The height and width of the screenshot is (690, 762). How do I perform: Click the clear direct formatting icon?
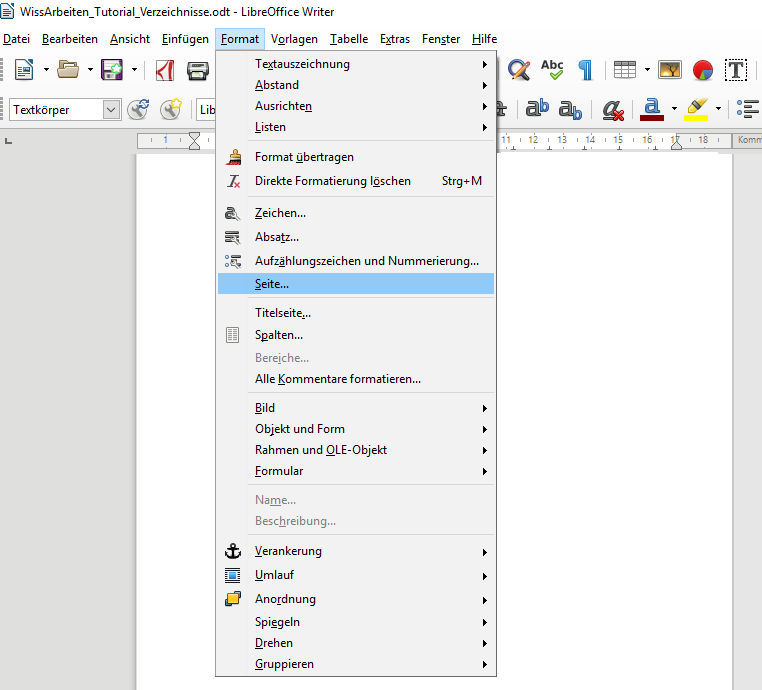(613, 109)
